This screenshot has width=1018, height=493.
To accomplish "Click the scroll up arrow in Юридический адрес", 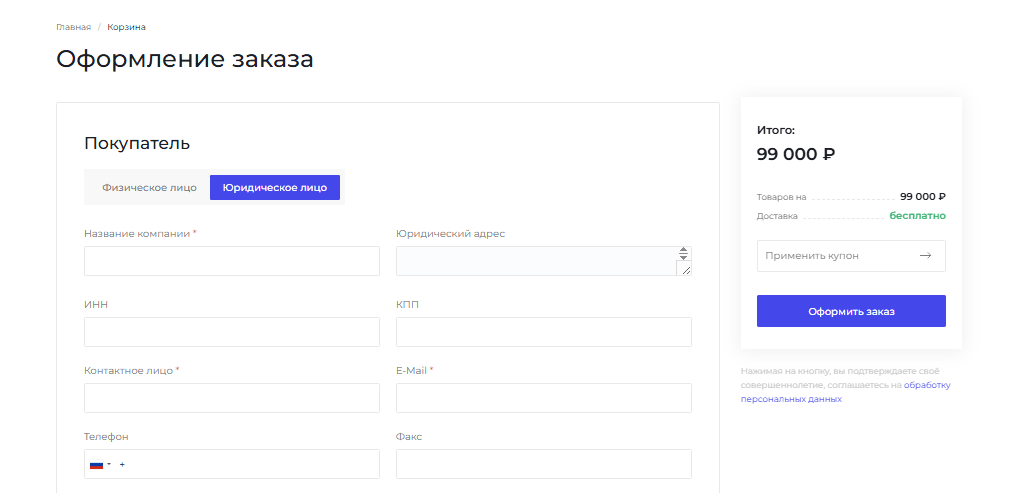I will point(683,250).
